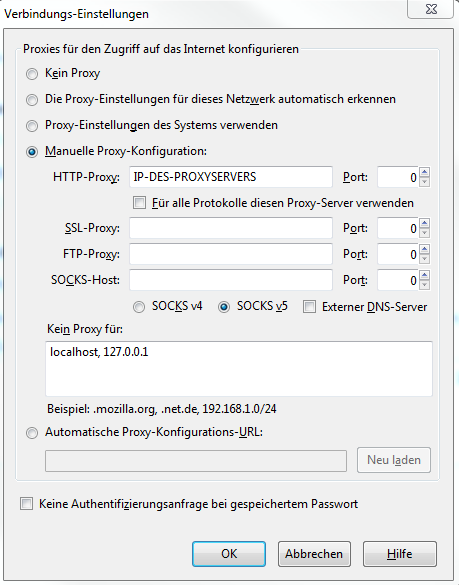
Task: Select the SOCKS v4 radio button
Action: 139,307
